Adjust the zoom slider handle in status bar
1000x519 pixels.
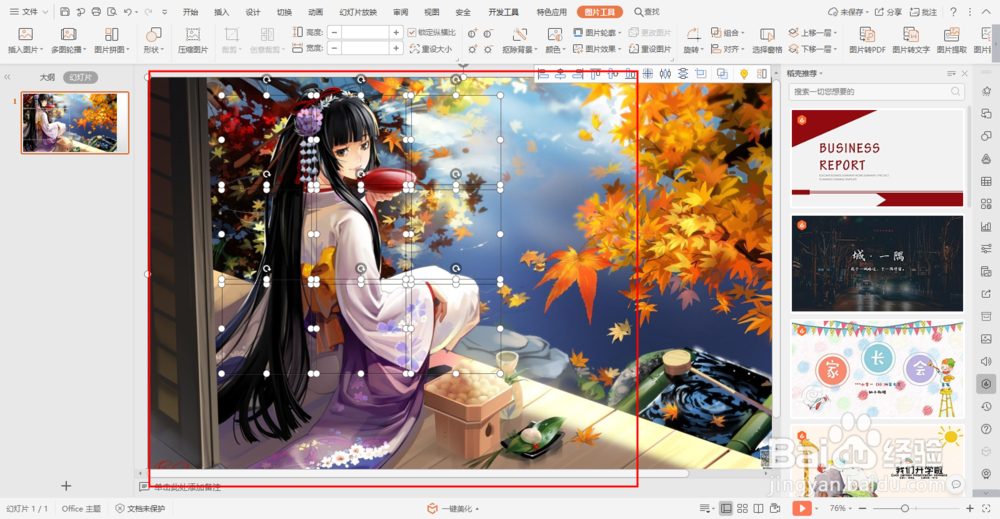[x=904, y=508]
